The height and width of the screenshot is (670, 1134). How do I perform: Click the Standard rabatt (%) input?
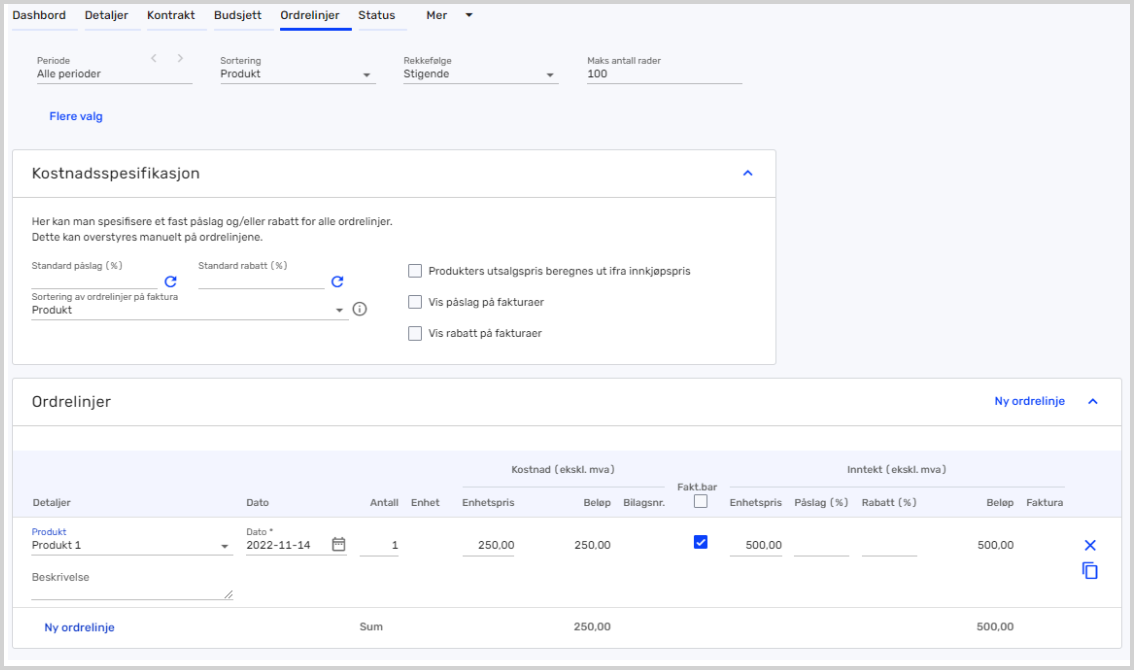point(261,280)
